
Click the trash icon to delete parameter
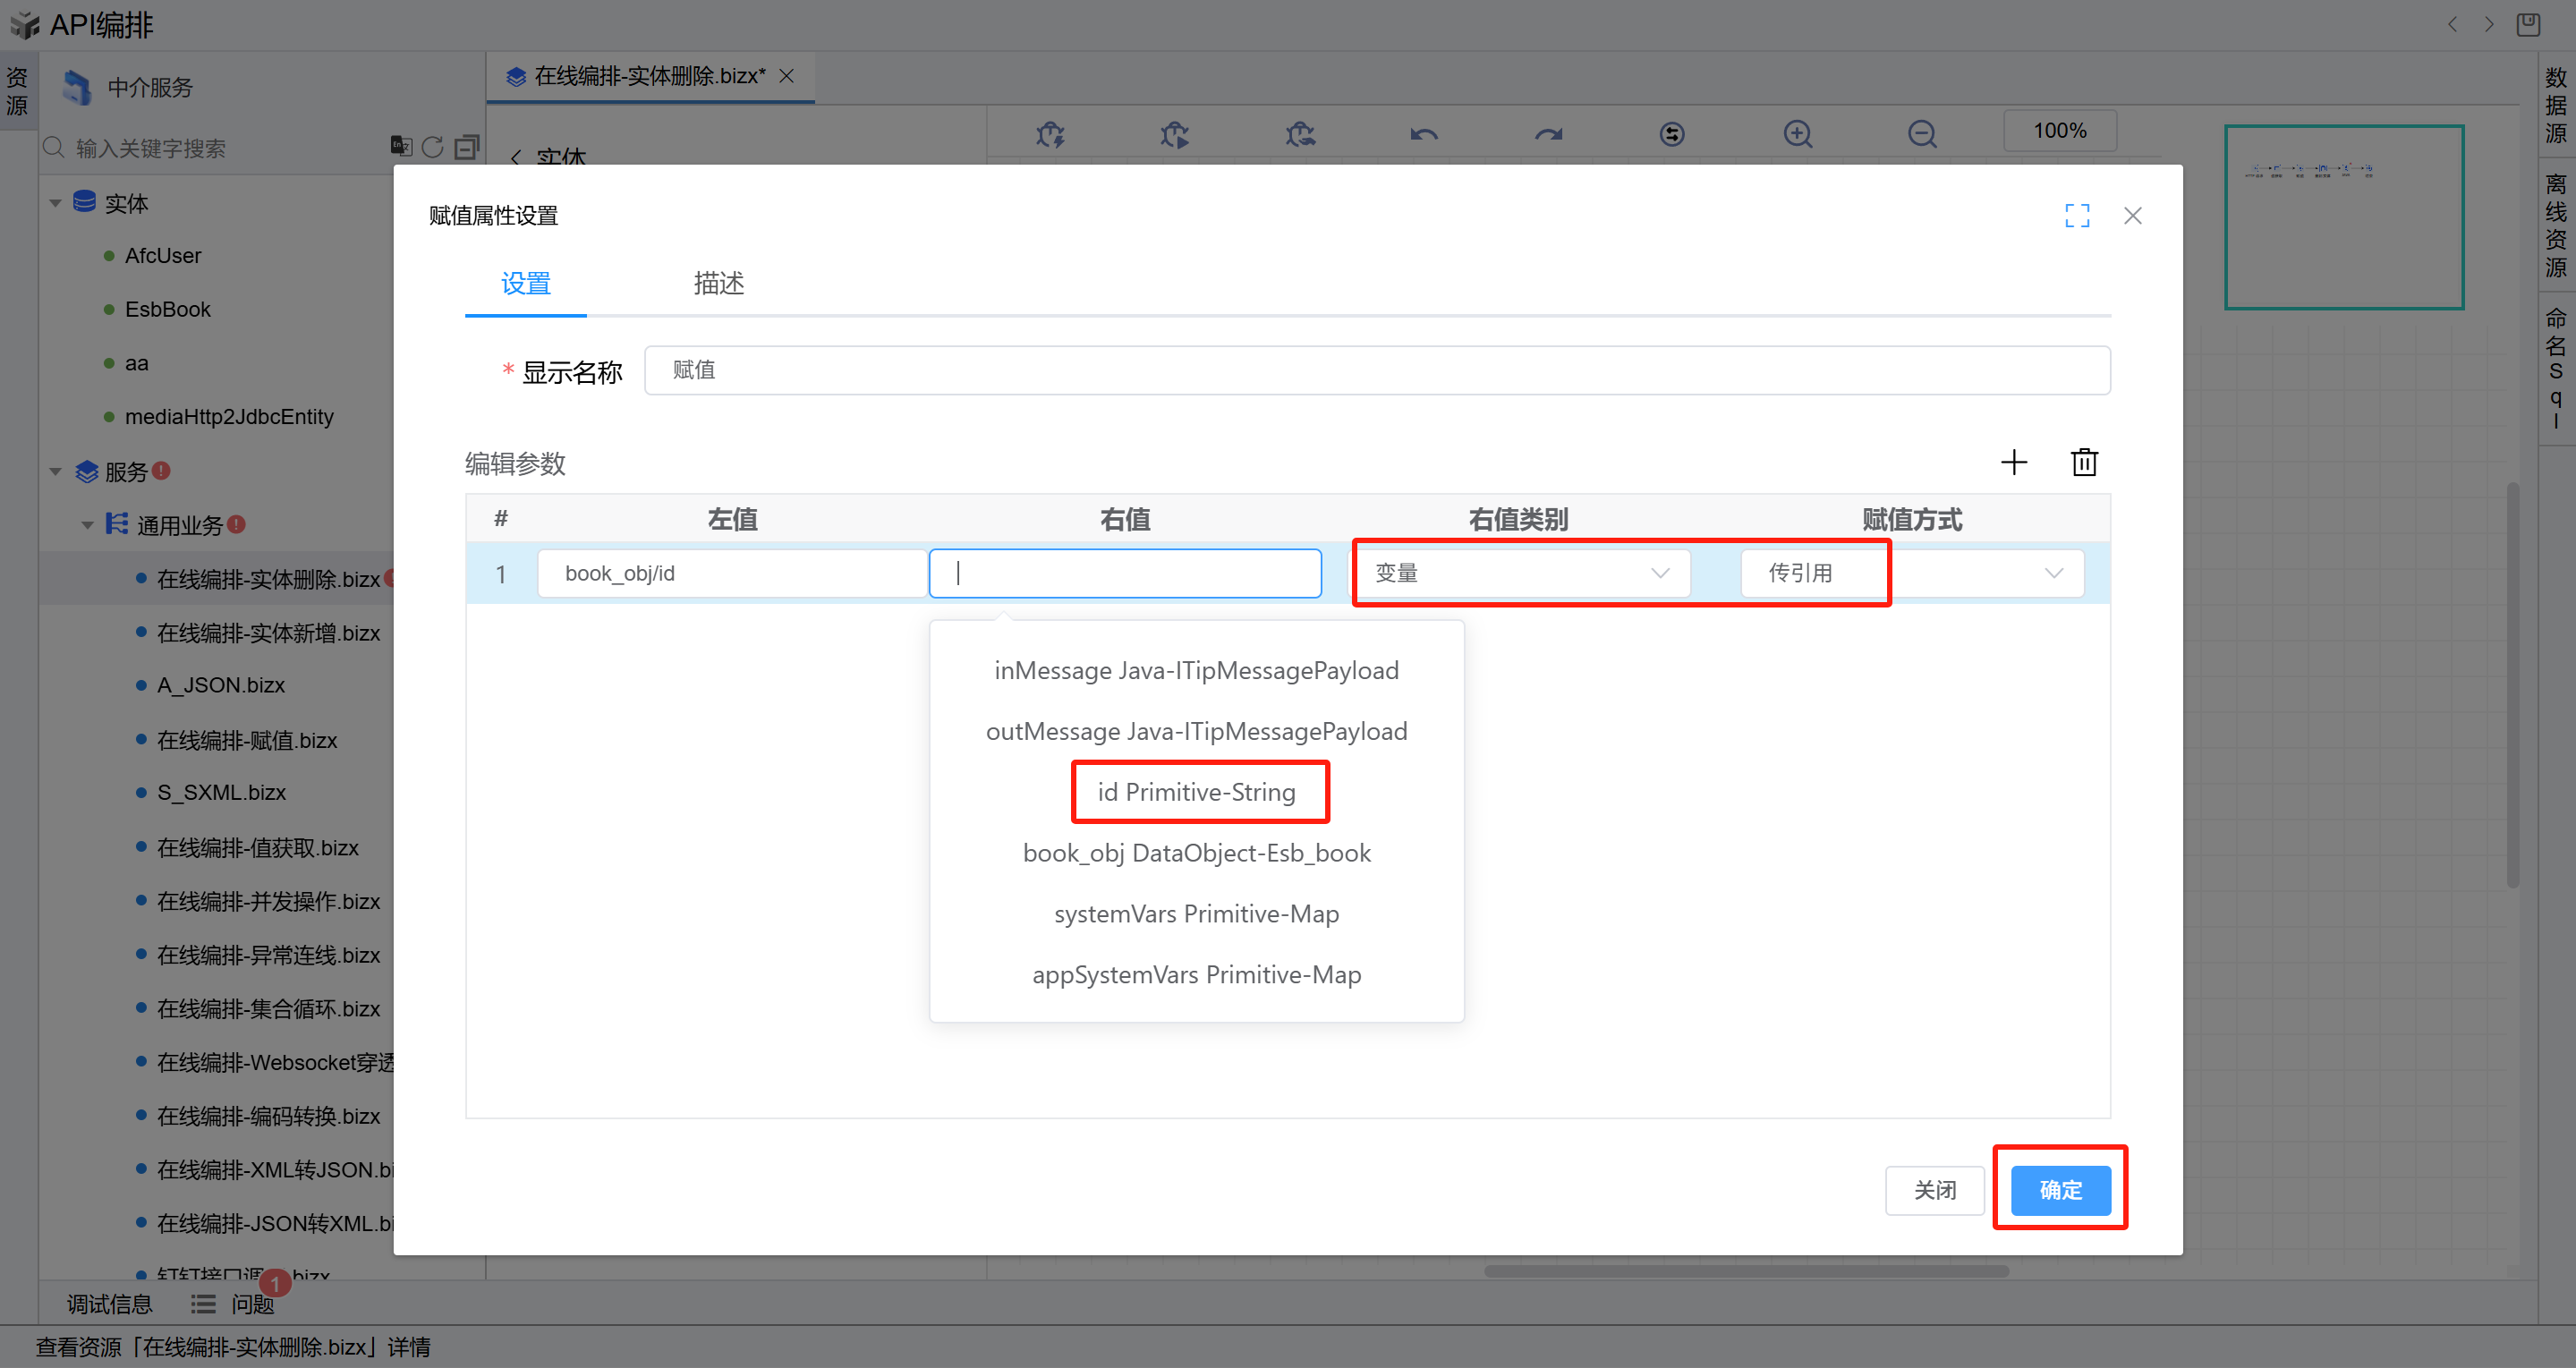2084,462
